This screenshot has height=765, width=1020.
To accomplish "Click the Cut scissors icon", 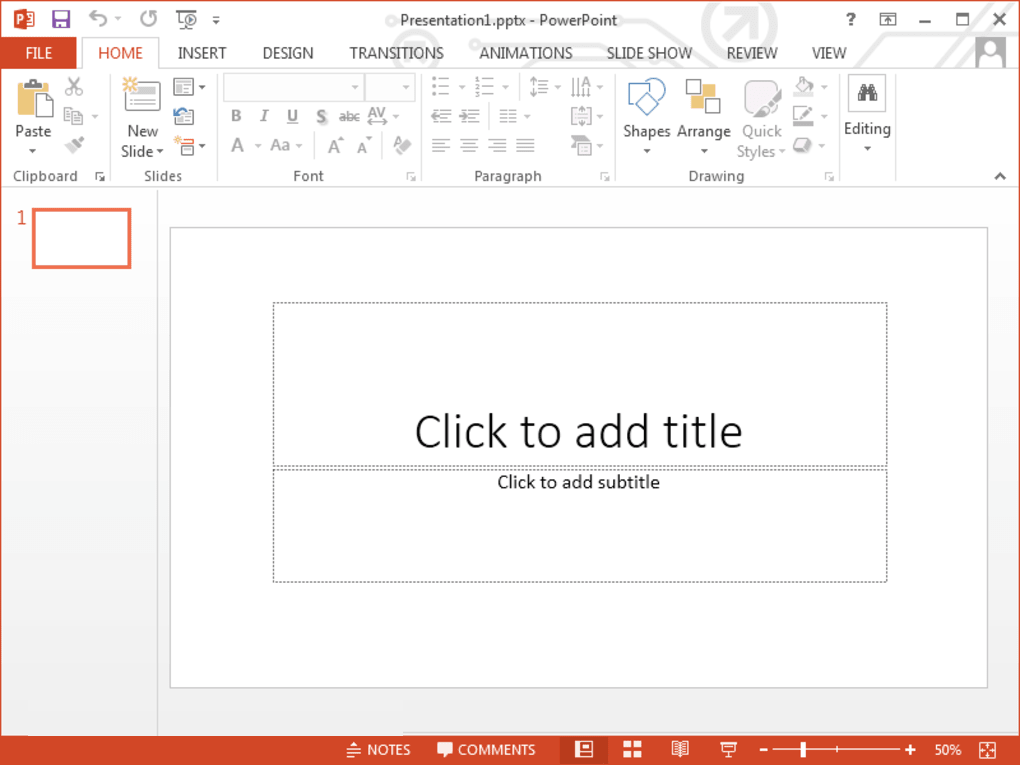I will (x=74, y=87).
